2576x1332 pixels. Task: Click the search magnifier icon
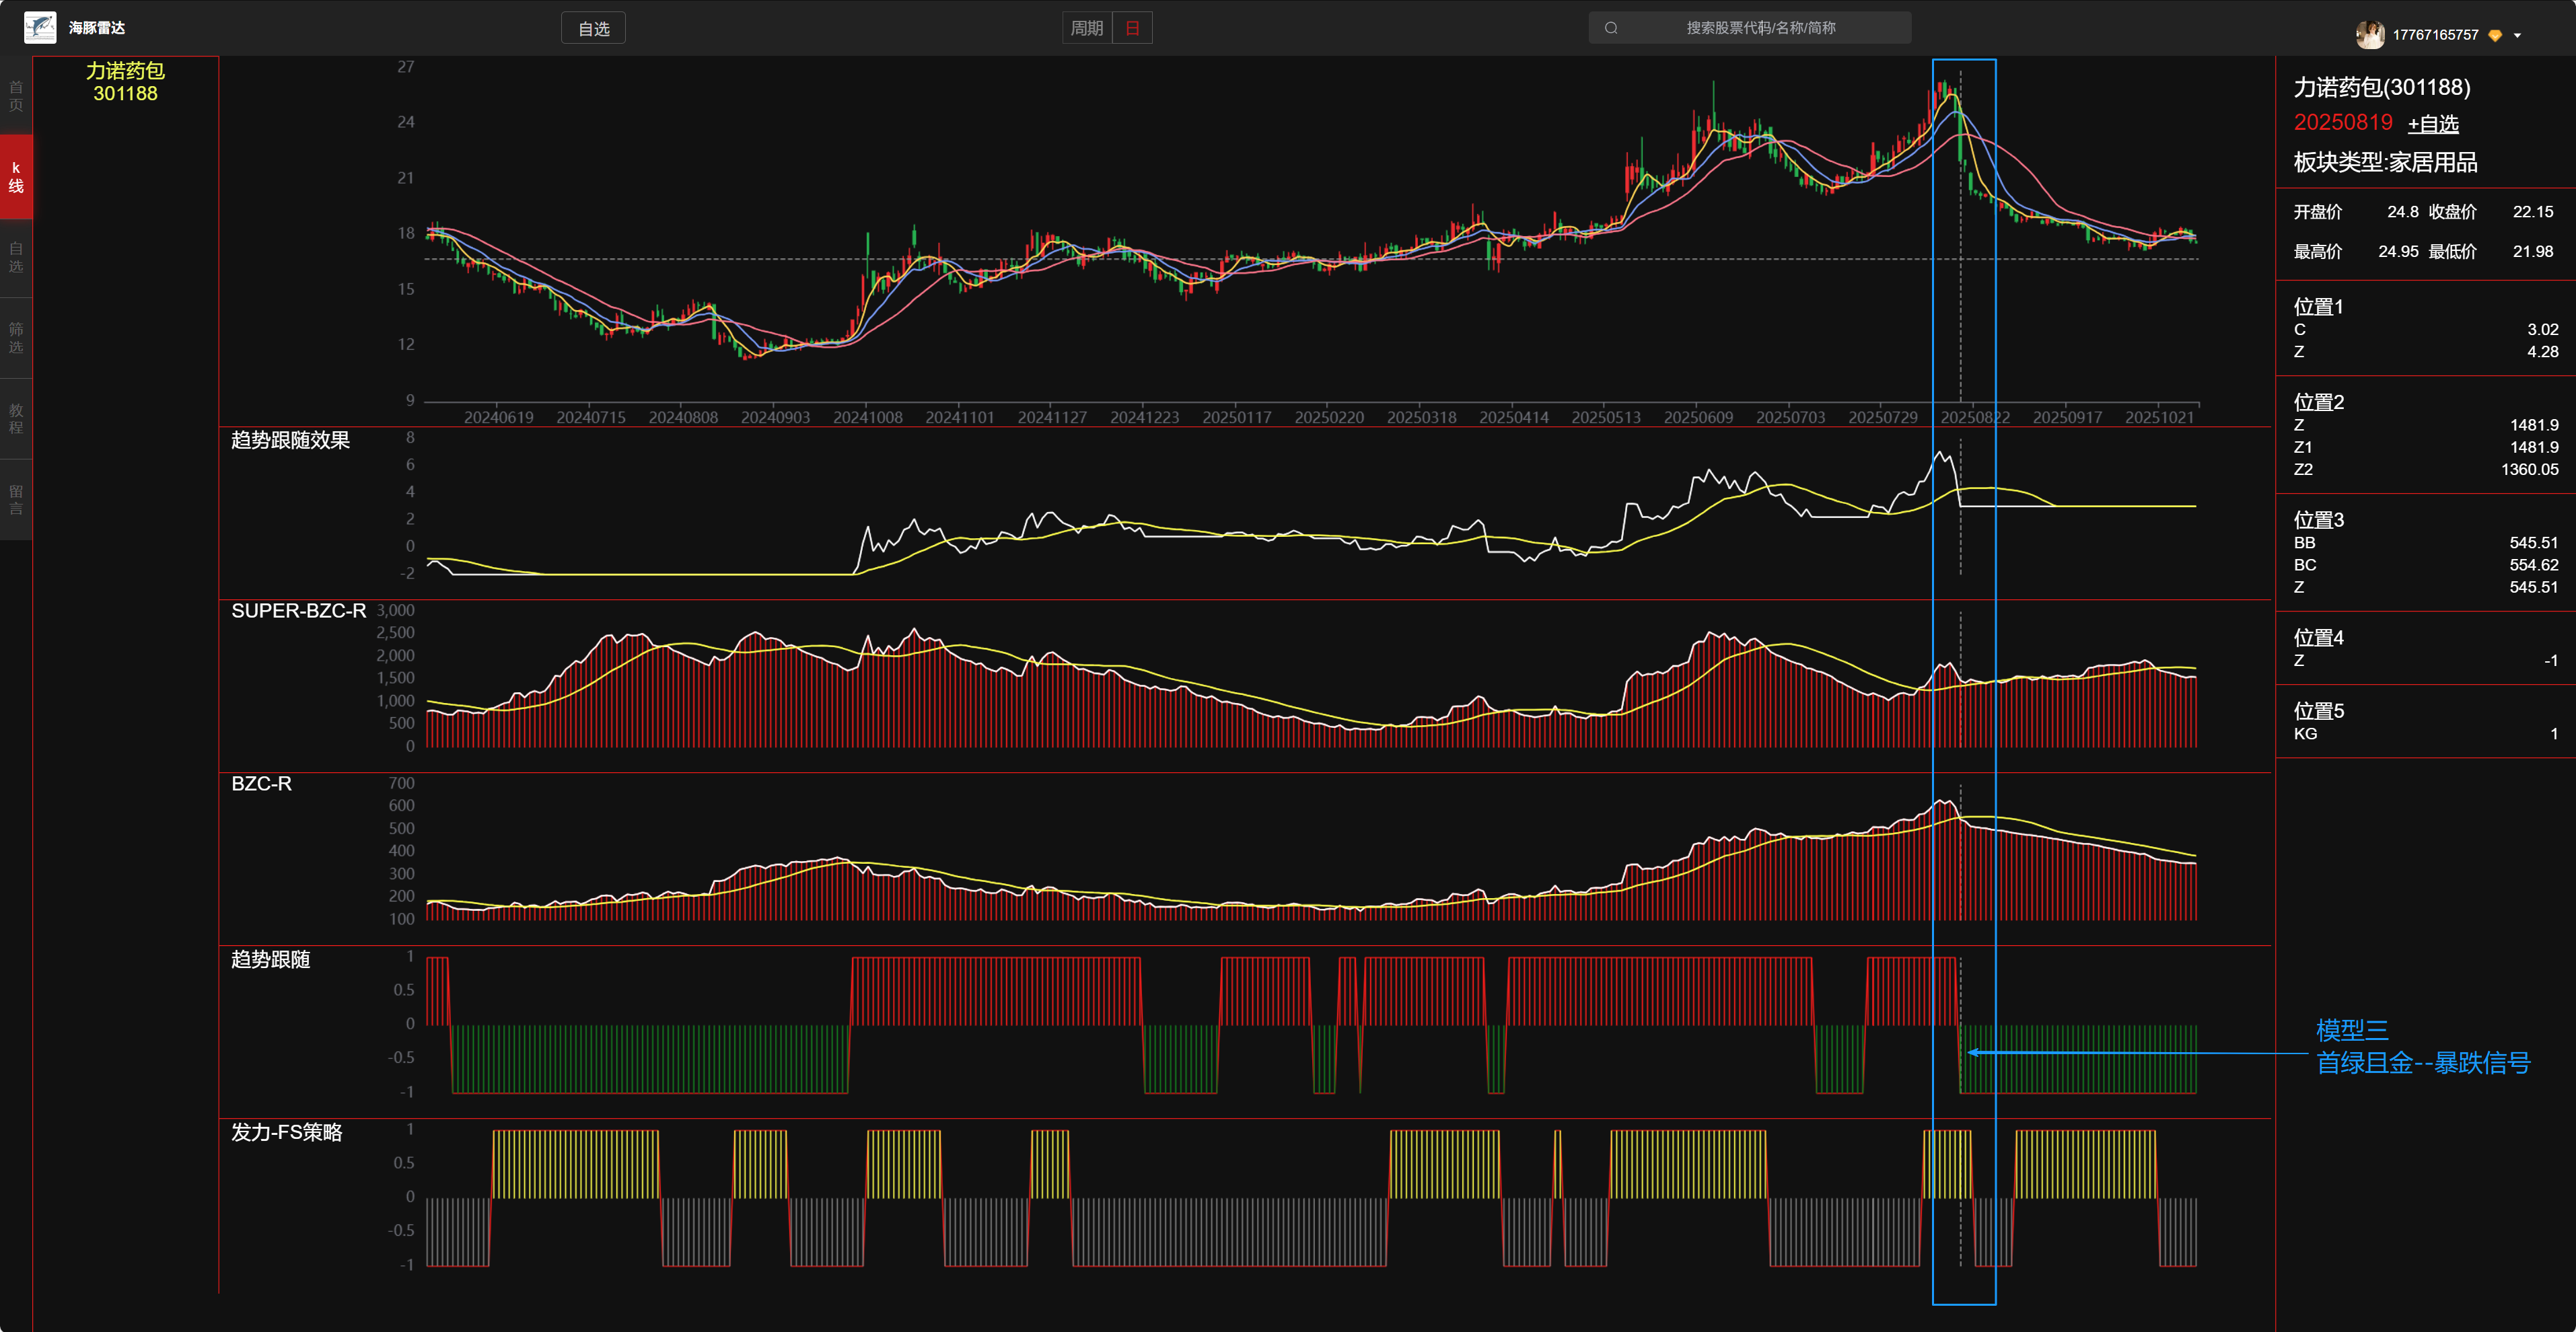tap(1611, 28)
